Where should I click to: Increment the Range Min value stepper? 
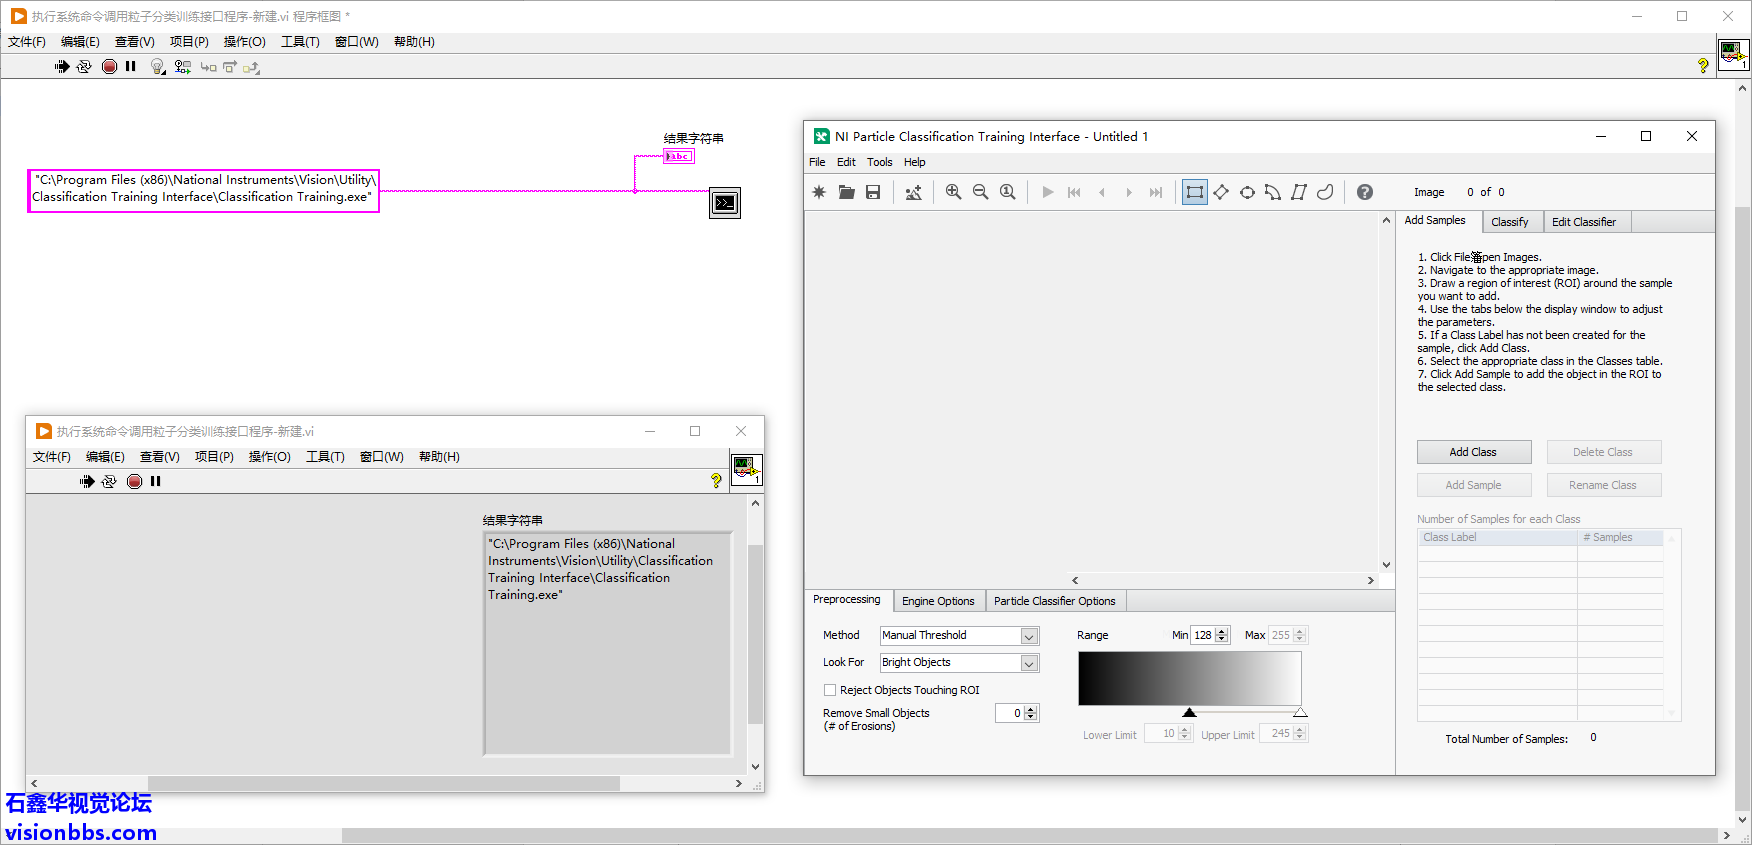(x=1222, y=631)
